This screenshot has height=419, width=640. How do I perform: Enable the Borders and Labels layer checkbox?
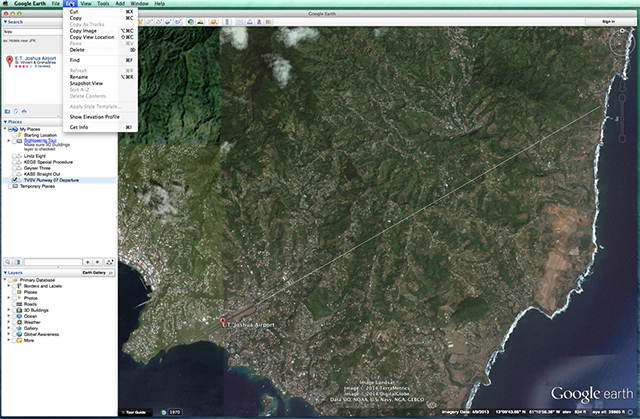[x=14, y=286]
